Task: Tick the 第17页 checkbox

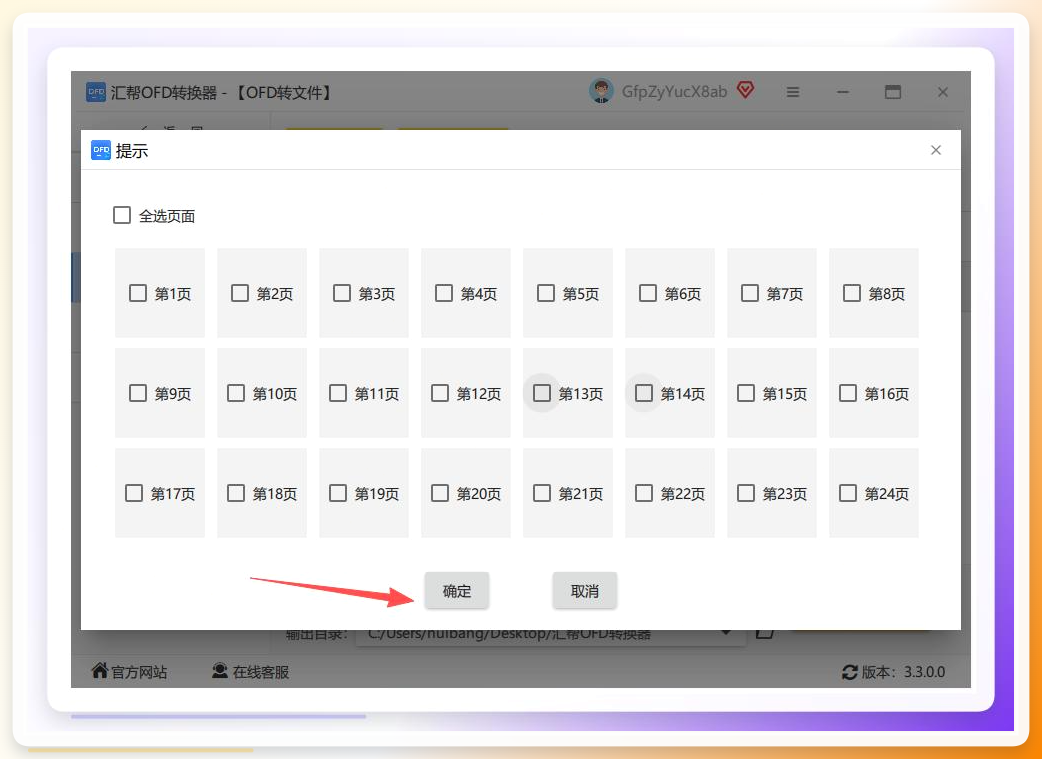Action: [x=134, y=493]
